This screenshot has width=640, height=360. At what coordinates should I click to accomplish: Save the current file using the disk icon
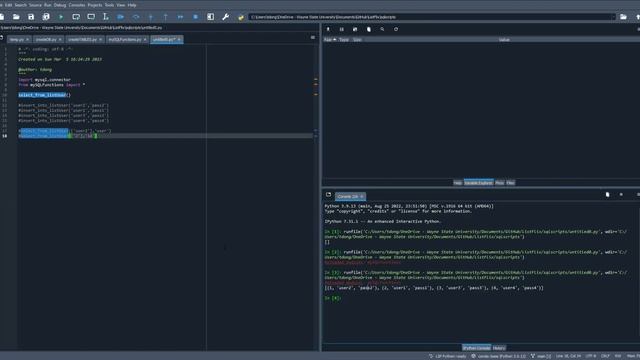[x=31, y=17]
